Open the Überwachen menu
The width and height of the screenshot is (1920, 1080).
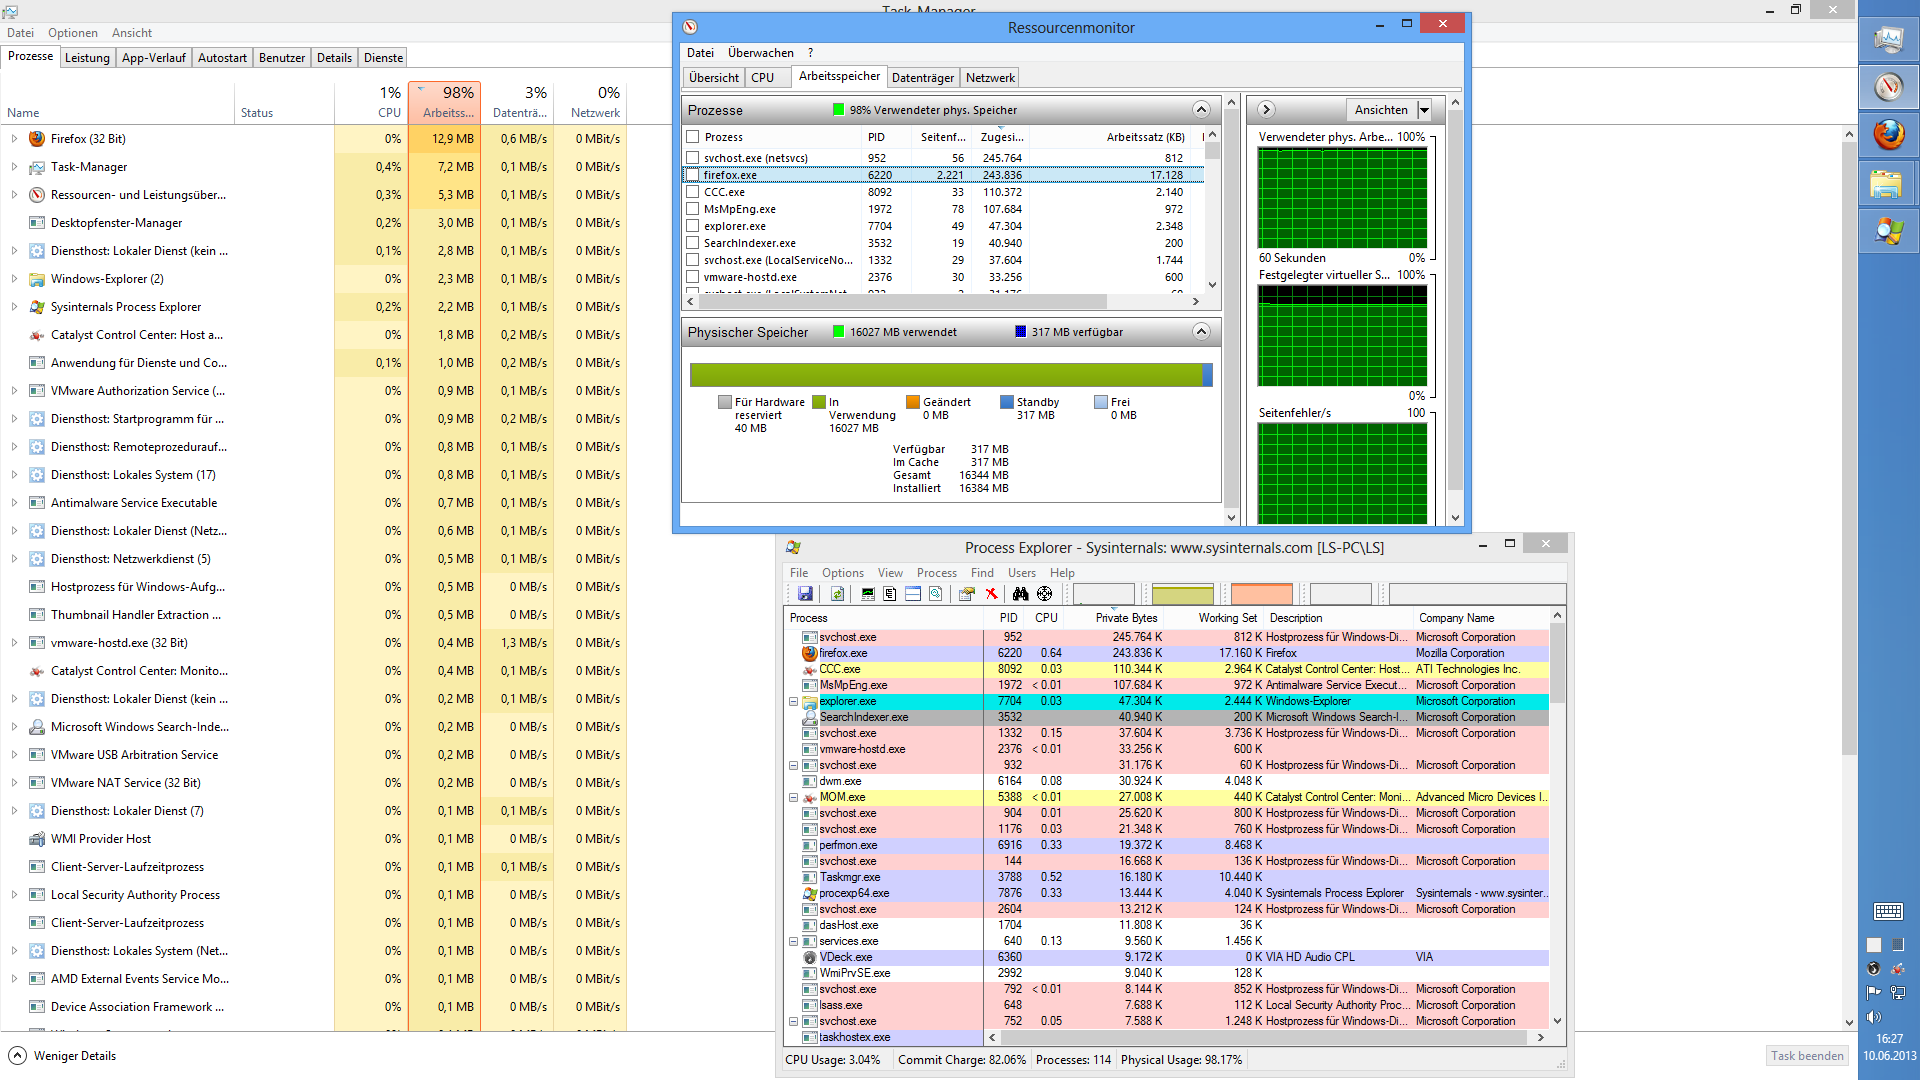(760, 53)
